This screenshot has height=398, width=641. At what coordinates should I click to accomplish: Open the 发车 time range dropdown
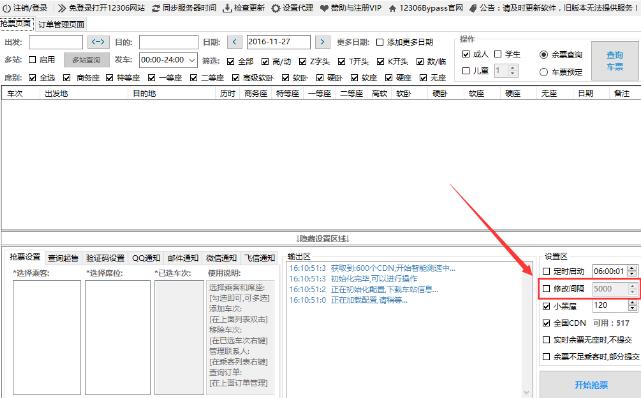pos(168,60)
